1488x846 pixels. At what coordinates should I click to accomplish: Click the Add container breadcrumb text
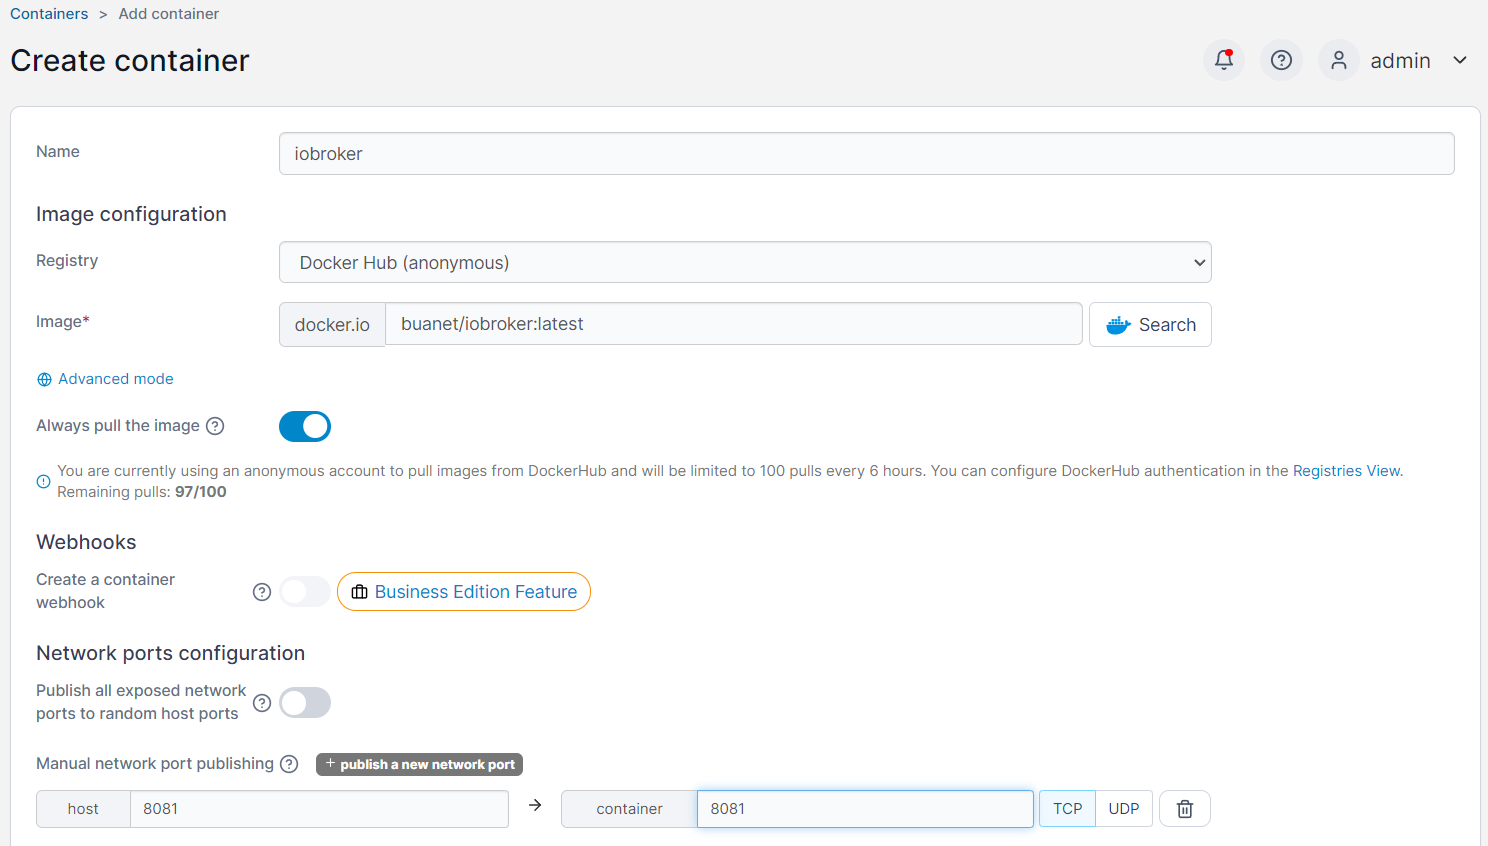(x=168, y=14)
